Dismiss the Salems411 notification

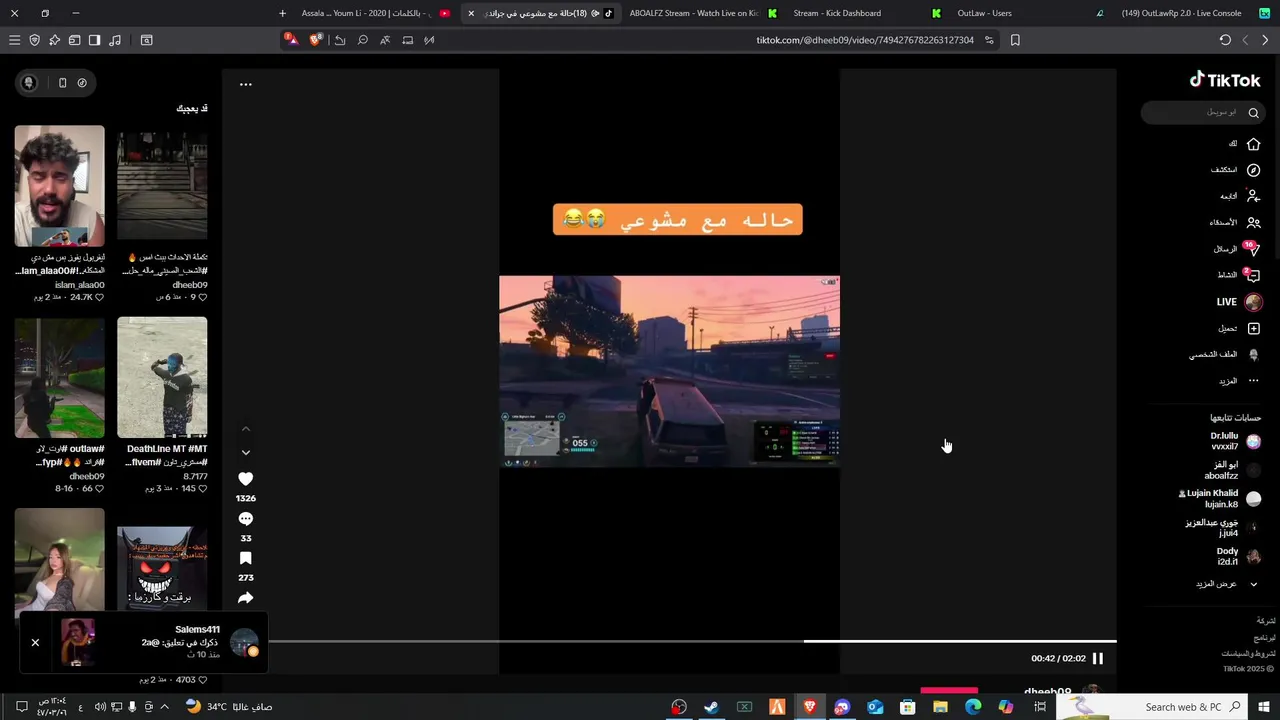click(35, 642)
